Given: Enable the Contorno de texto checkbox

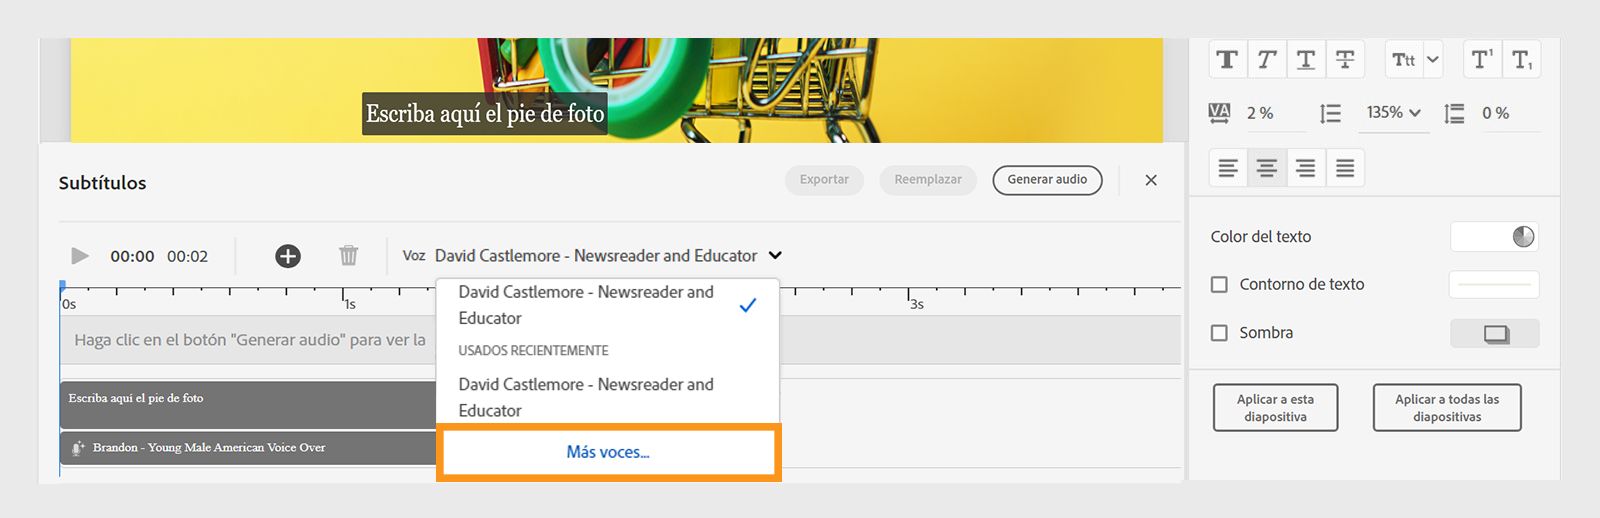Looking at the screenshot, I should (x=1219, y=285).
